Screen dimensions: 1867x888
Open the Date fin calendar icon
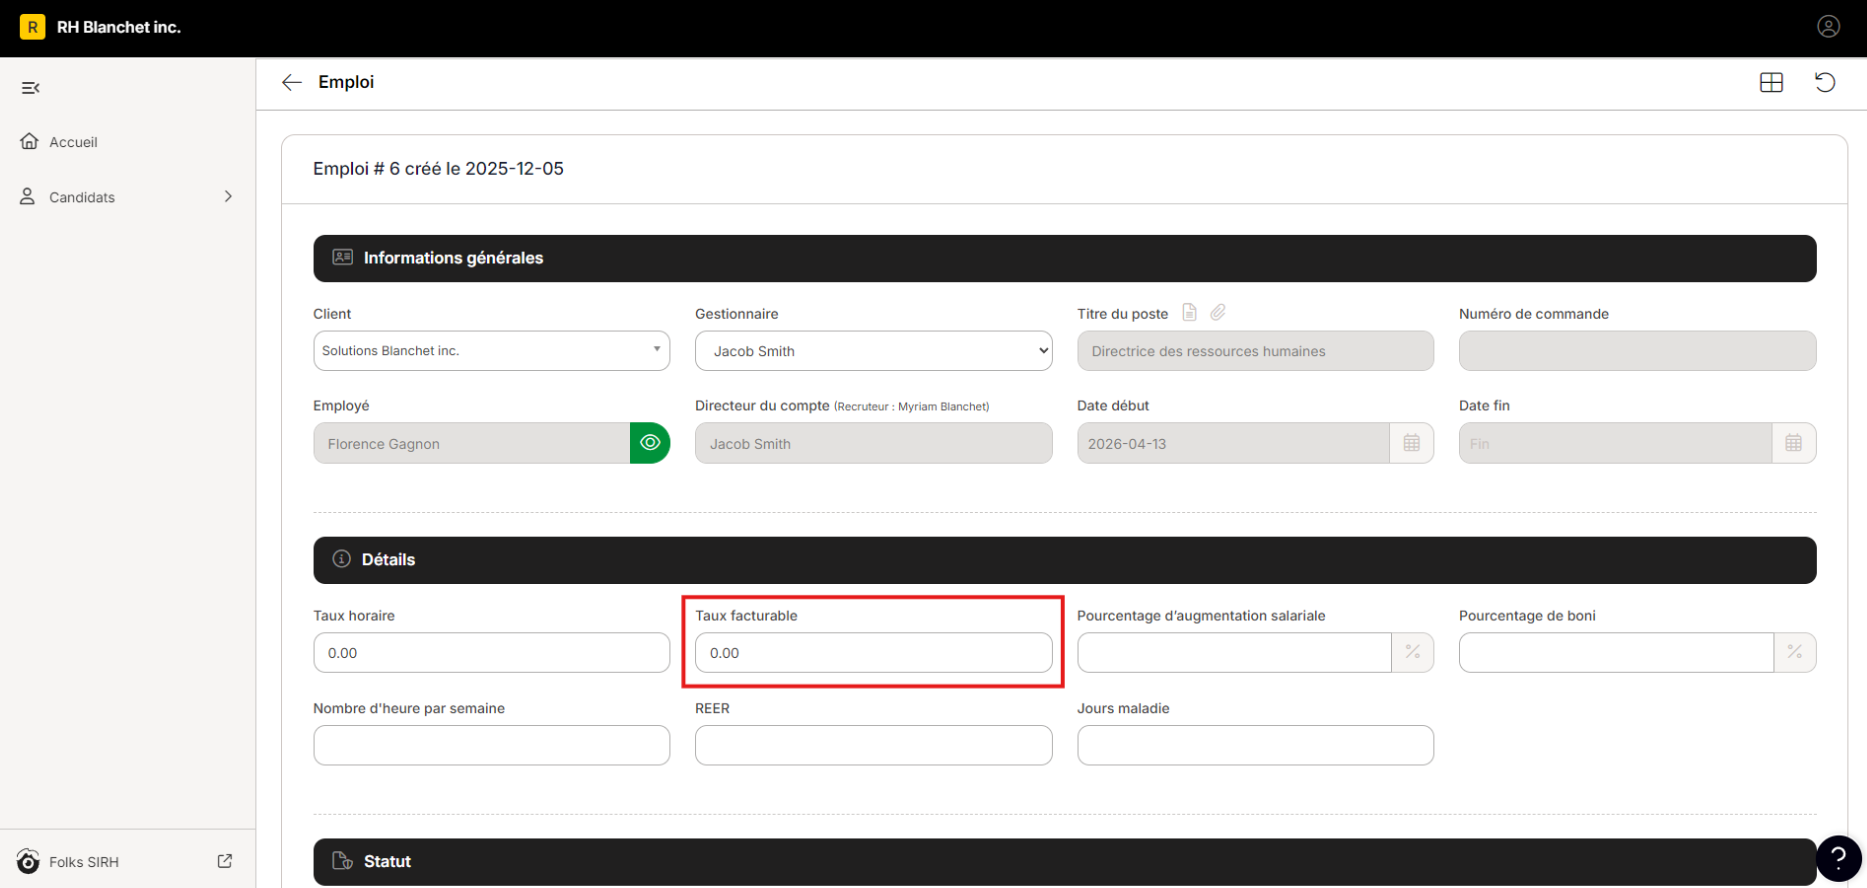tap(1793, 443)
